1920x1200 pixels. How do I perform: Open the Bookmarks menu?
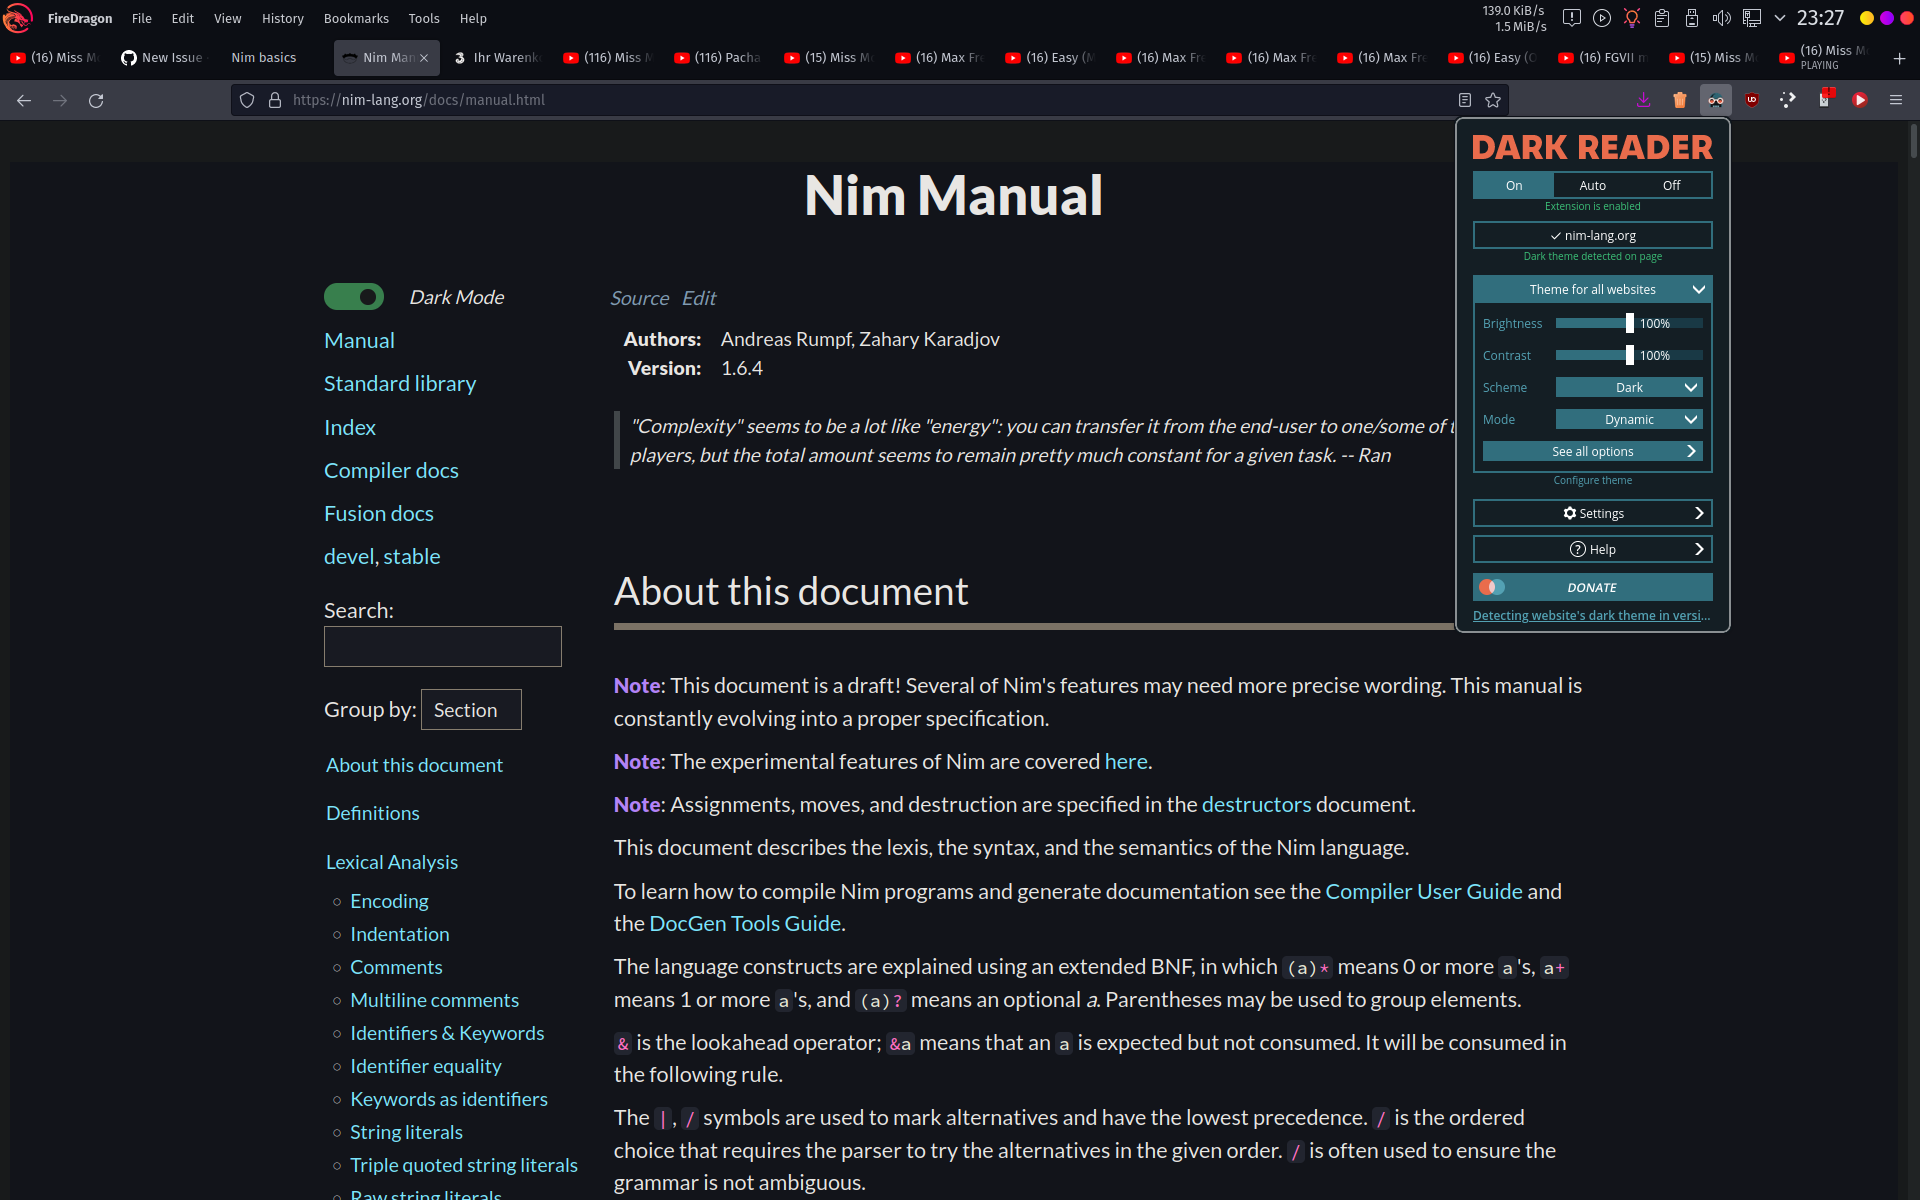356,18
